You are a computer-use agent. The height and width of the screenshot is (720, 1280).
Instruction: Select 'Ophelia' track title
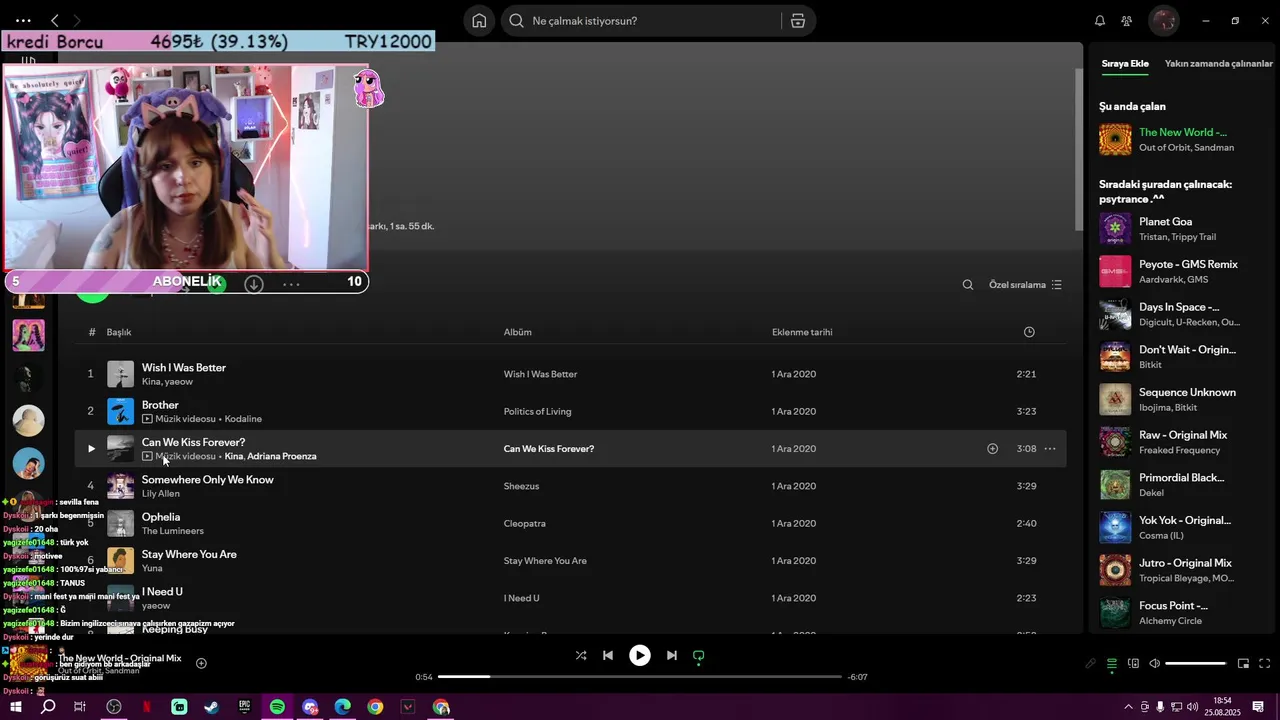tap(161, 517)
